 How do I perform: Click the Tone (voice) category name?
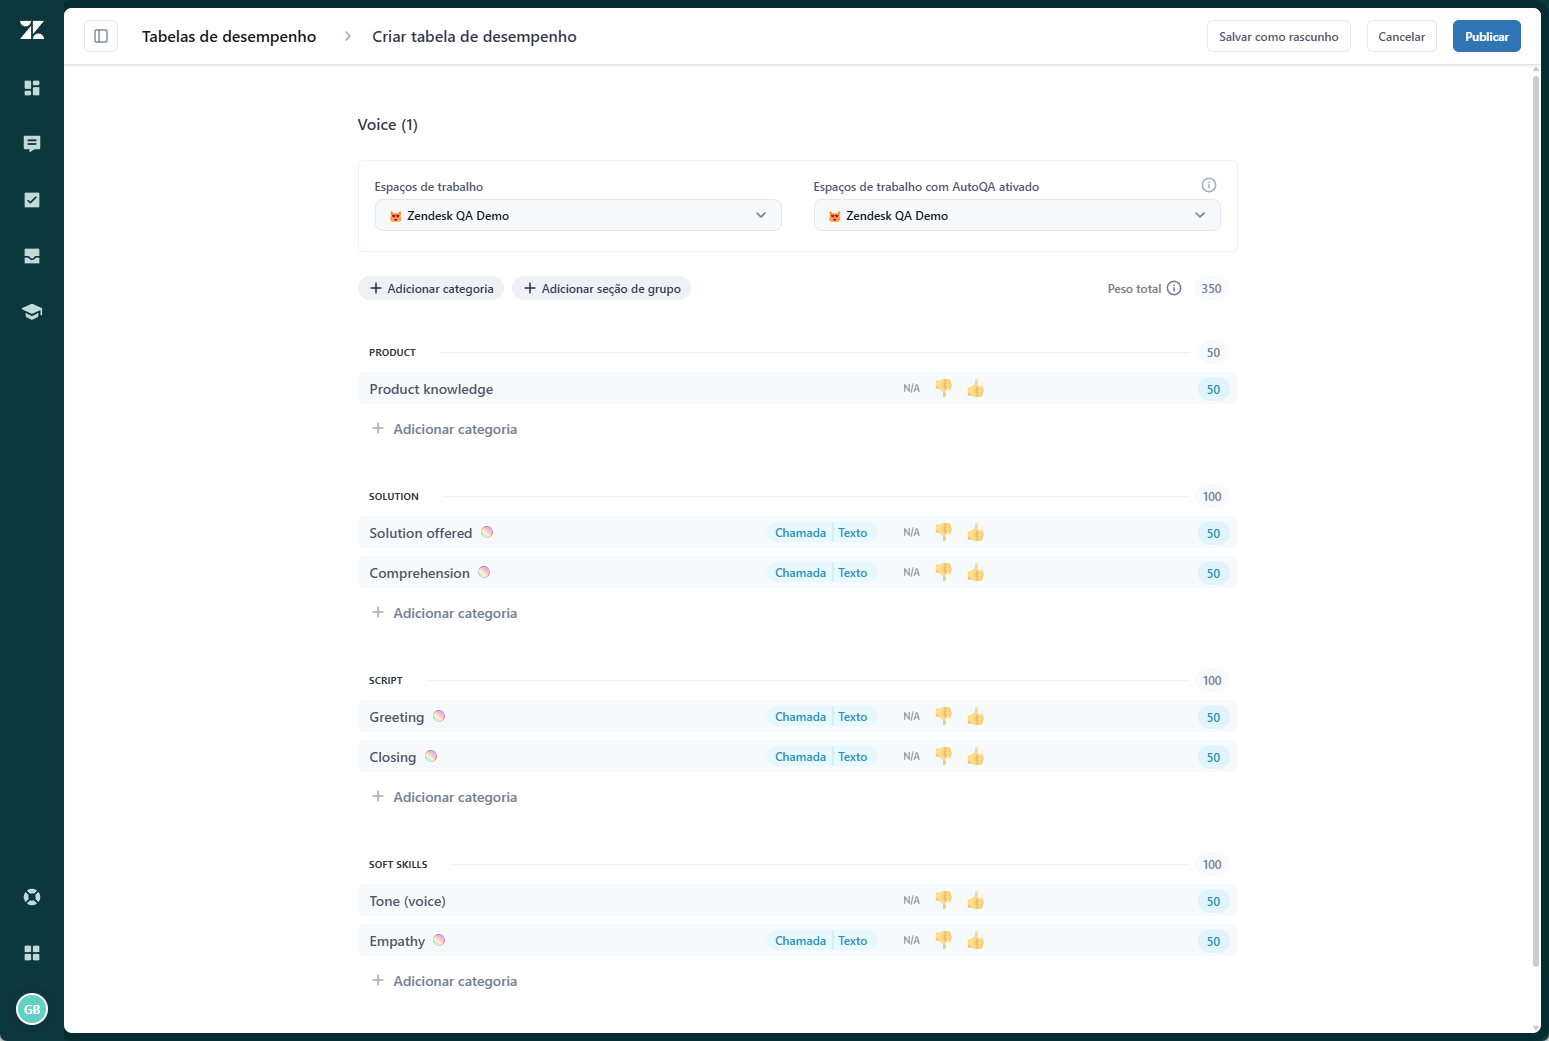point(407,901)
